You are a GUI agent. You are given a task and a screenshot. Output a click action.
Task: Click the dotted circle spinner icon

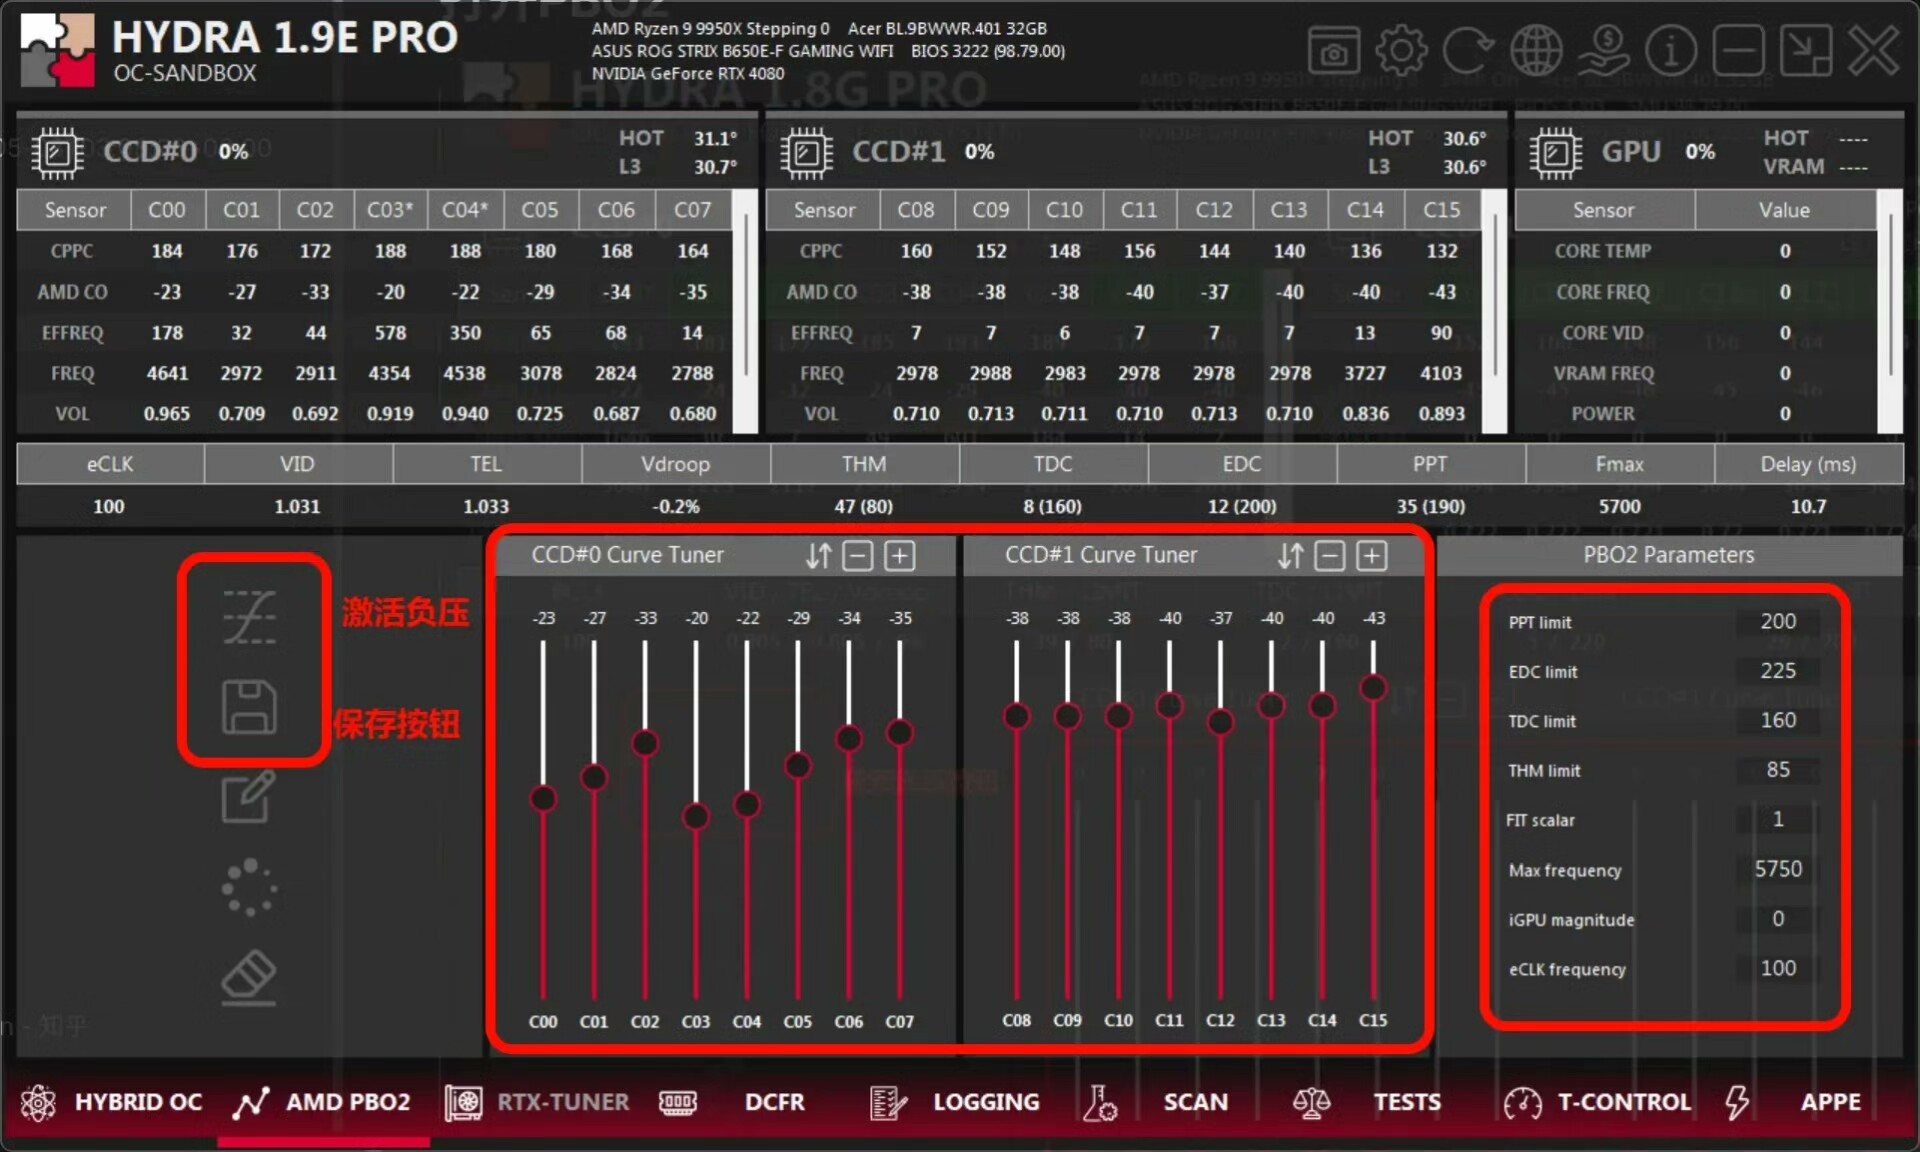click(x=248, y=887)
